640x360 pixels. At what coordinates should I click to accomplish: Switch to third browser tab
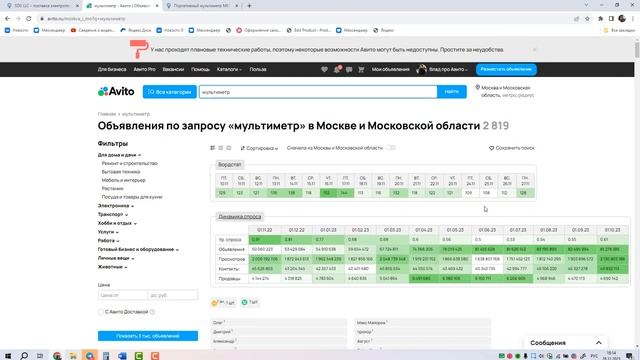[x=201, y=6]
